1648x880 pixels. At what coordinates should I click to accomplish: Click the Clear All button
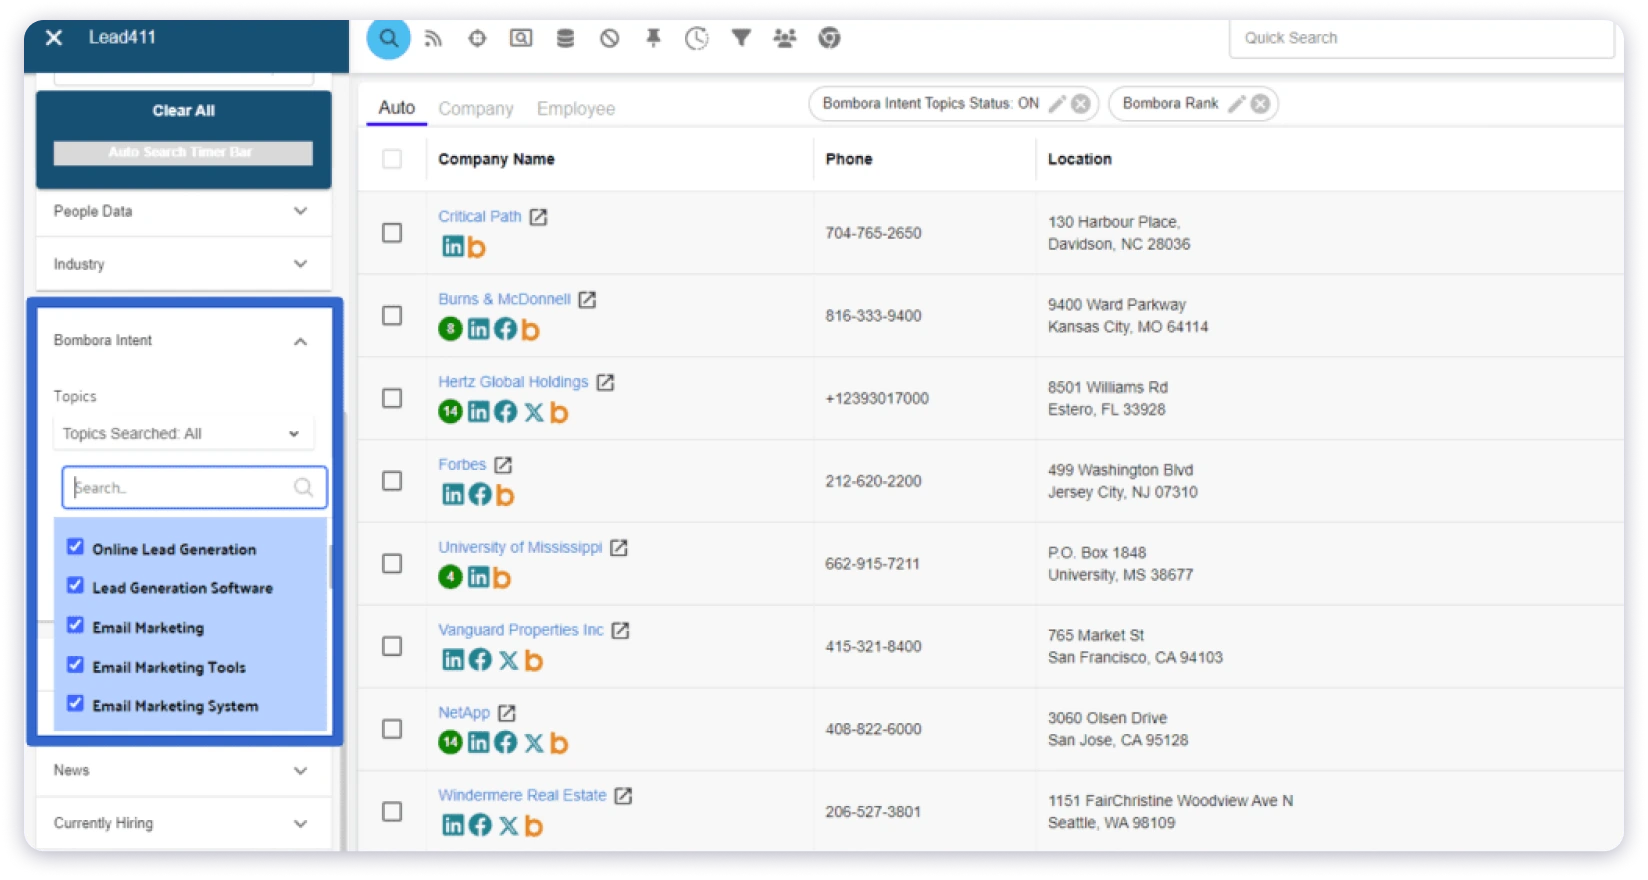point(183,111)
